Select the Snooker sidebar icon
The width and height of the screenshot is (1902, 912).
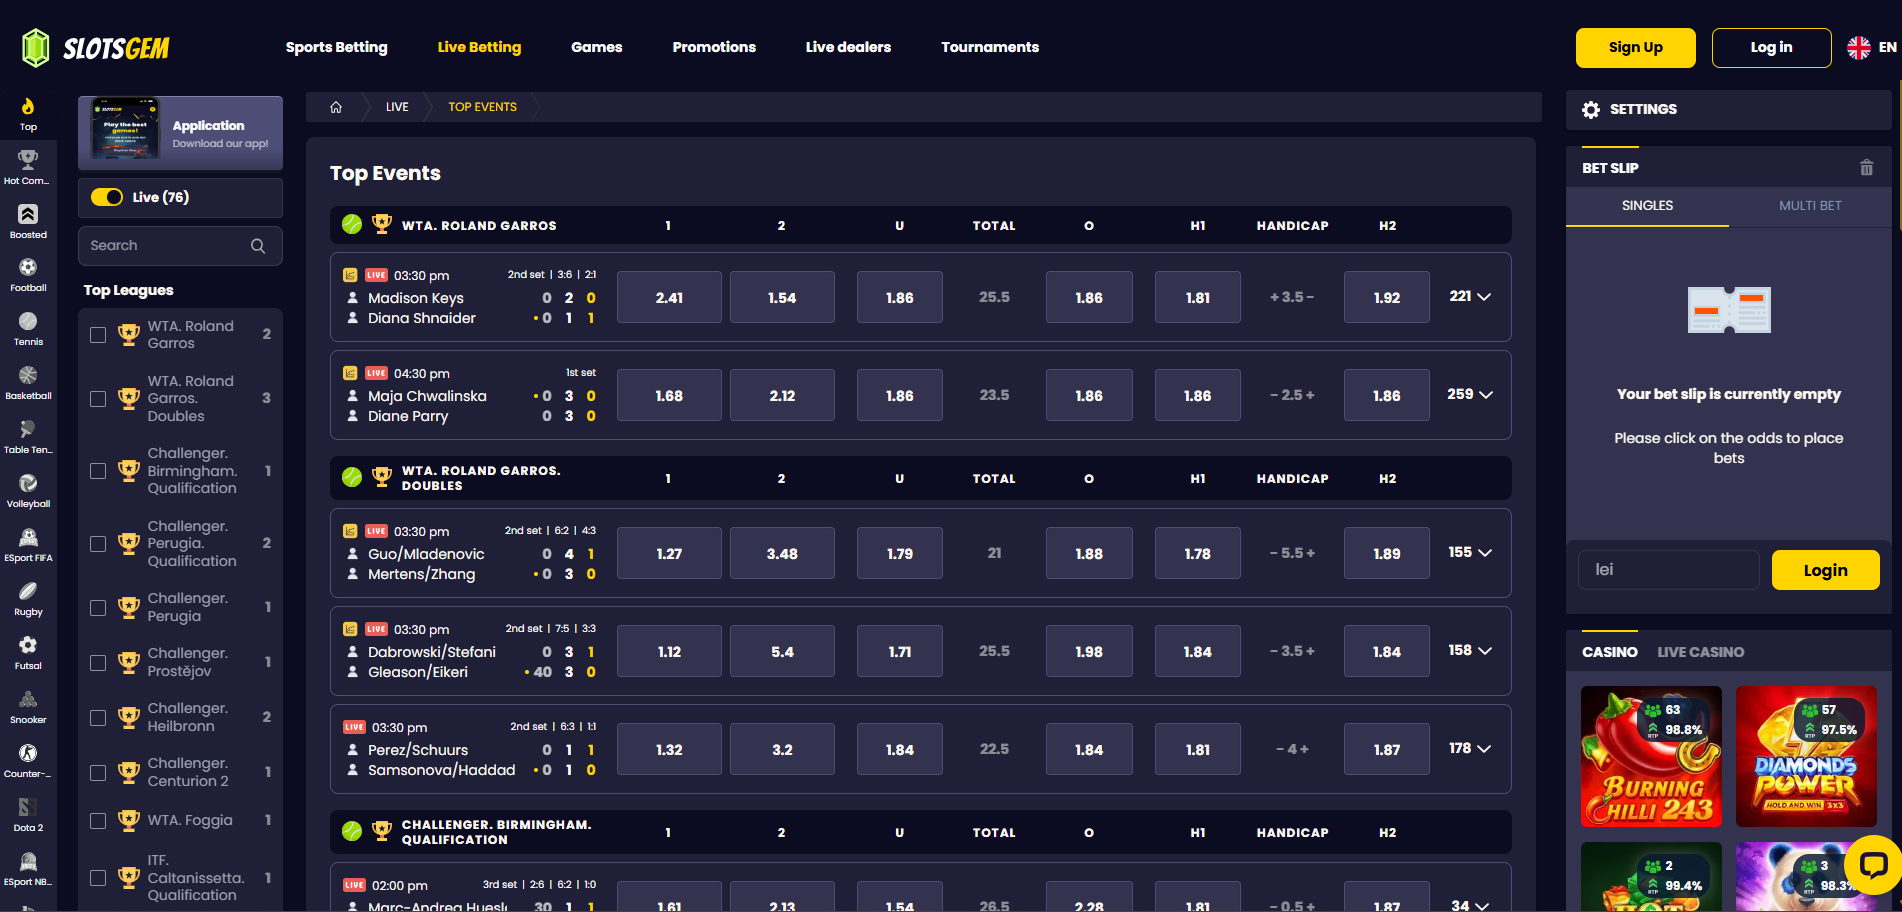28,699
